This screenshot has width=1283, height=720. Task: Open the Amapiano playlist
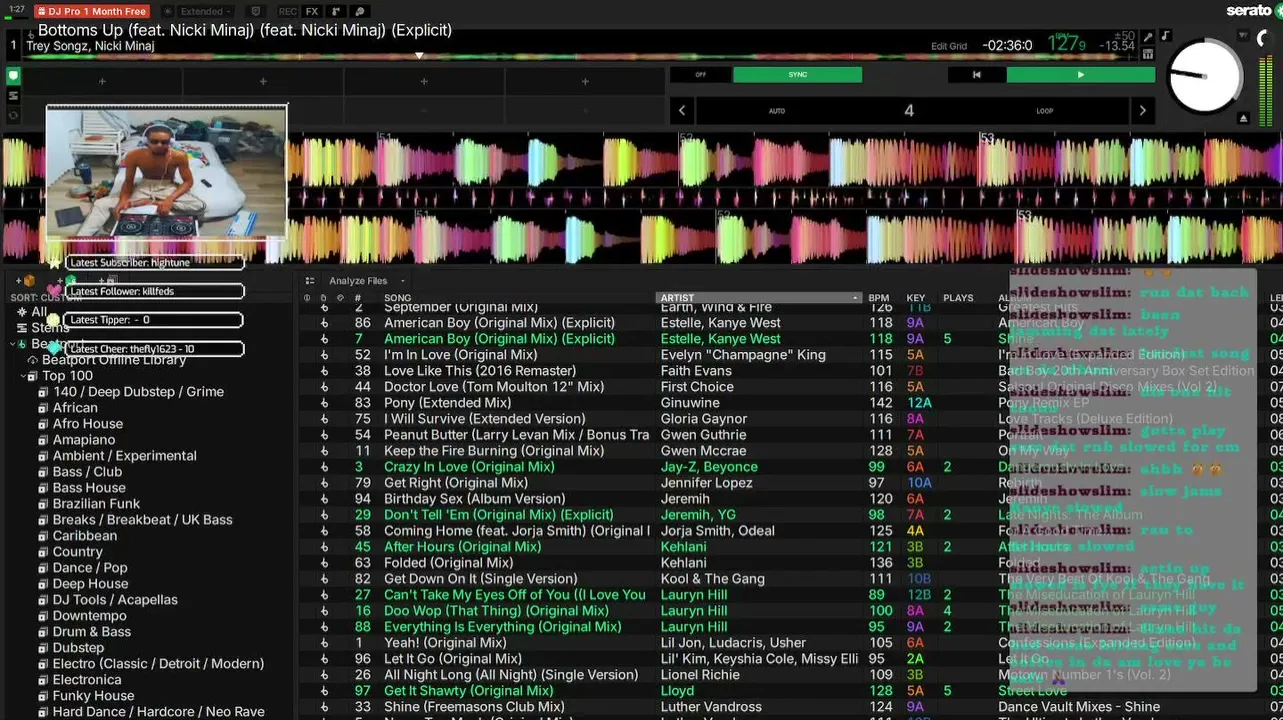coord(84,440)
